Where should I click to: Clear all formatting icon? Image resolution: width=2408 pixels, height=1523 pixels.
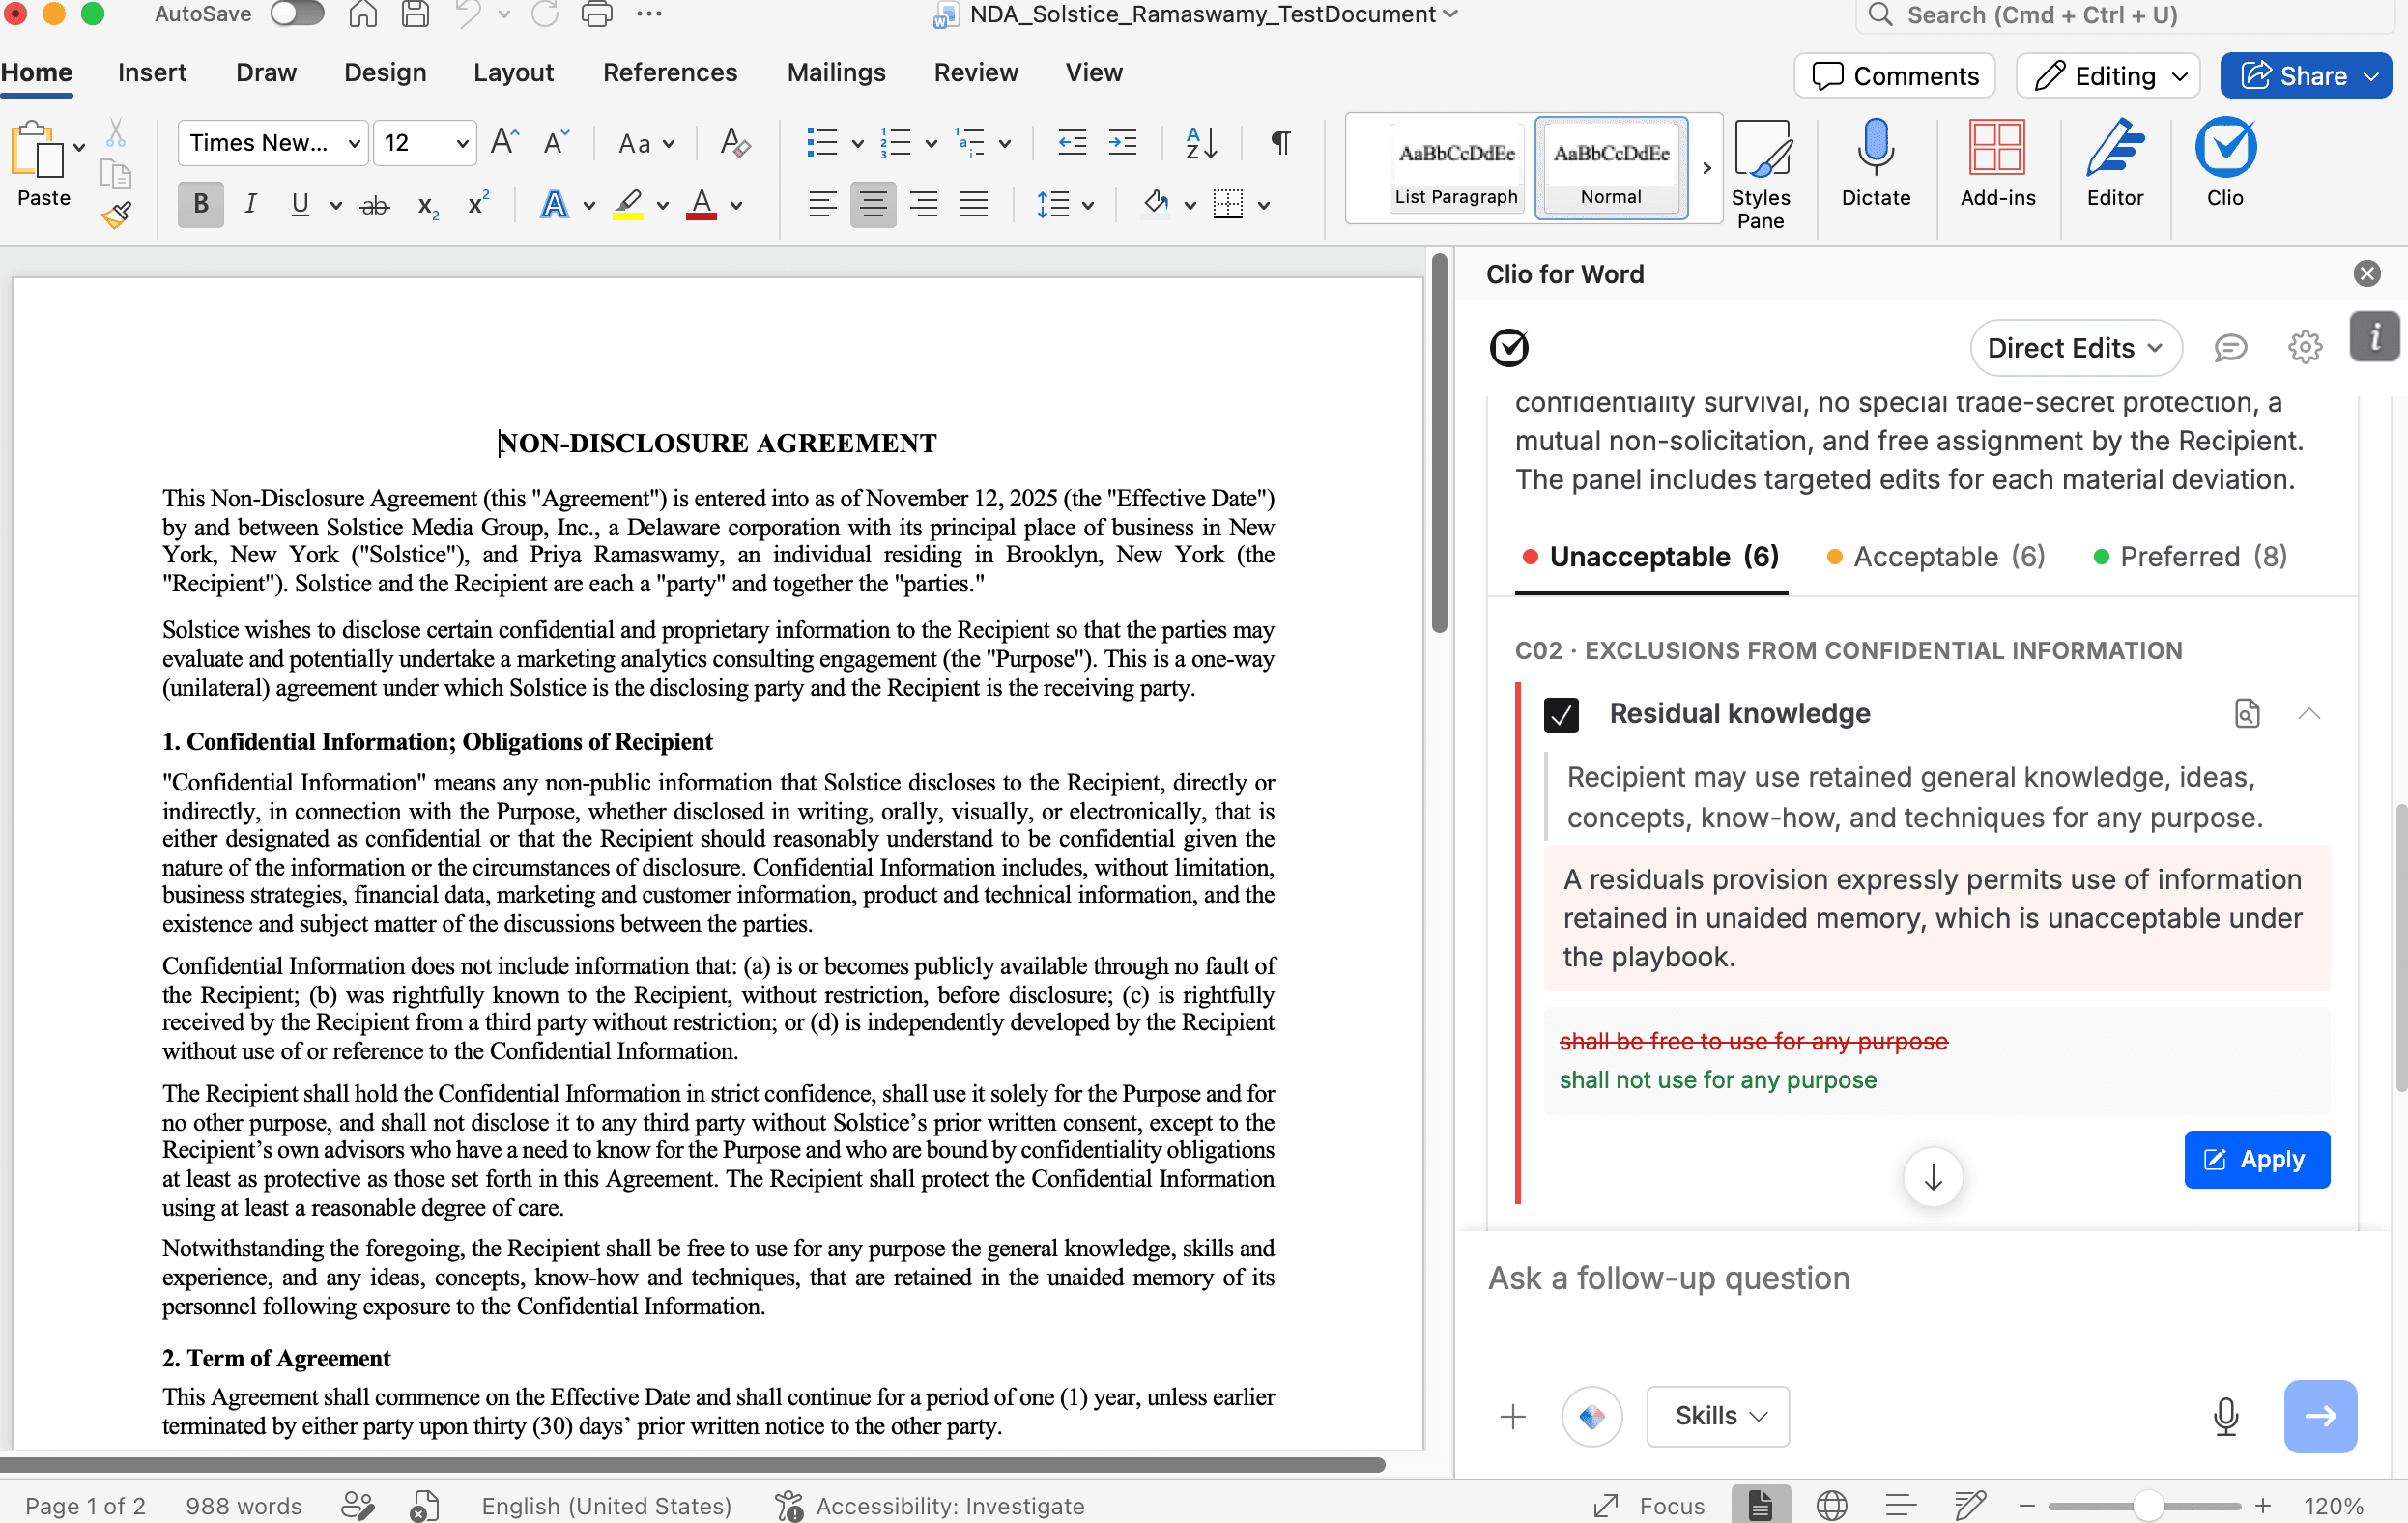pos(735,143)
